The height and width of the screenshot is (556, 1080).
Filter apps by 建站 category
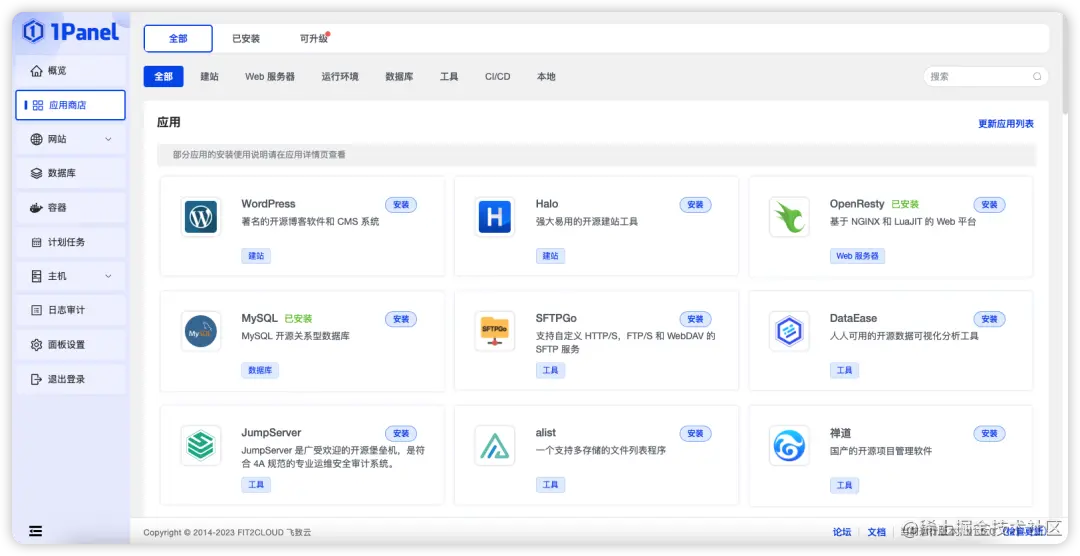[209, 76]
